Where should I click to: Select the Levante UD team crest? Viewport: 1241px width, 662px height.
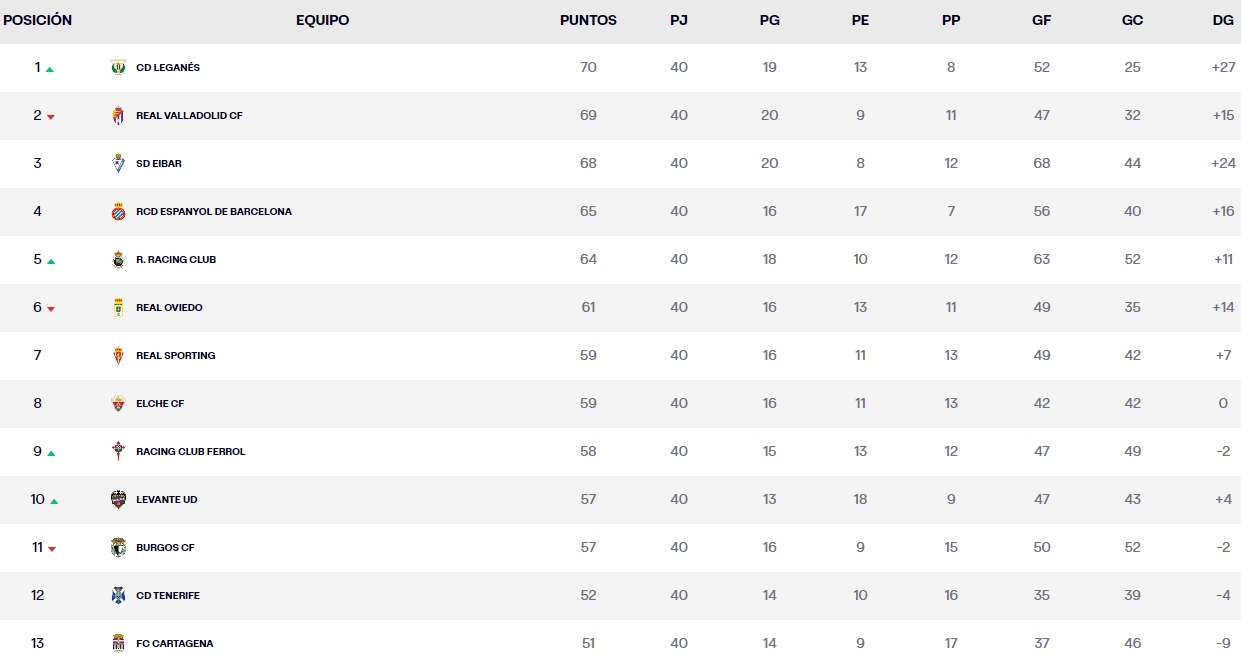pos(118,500)
